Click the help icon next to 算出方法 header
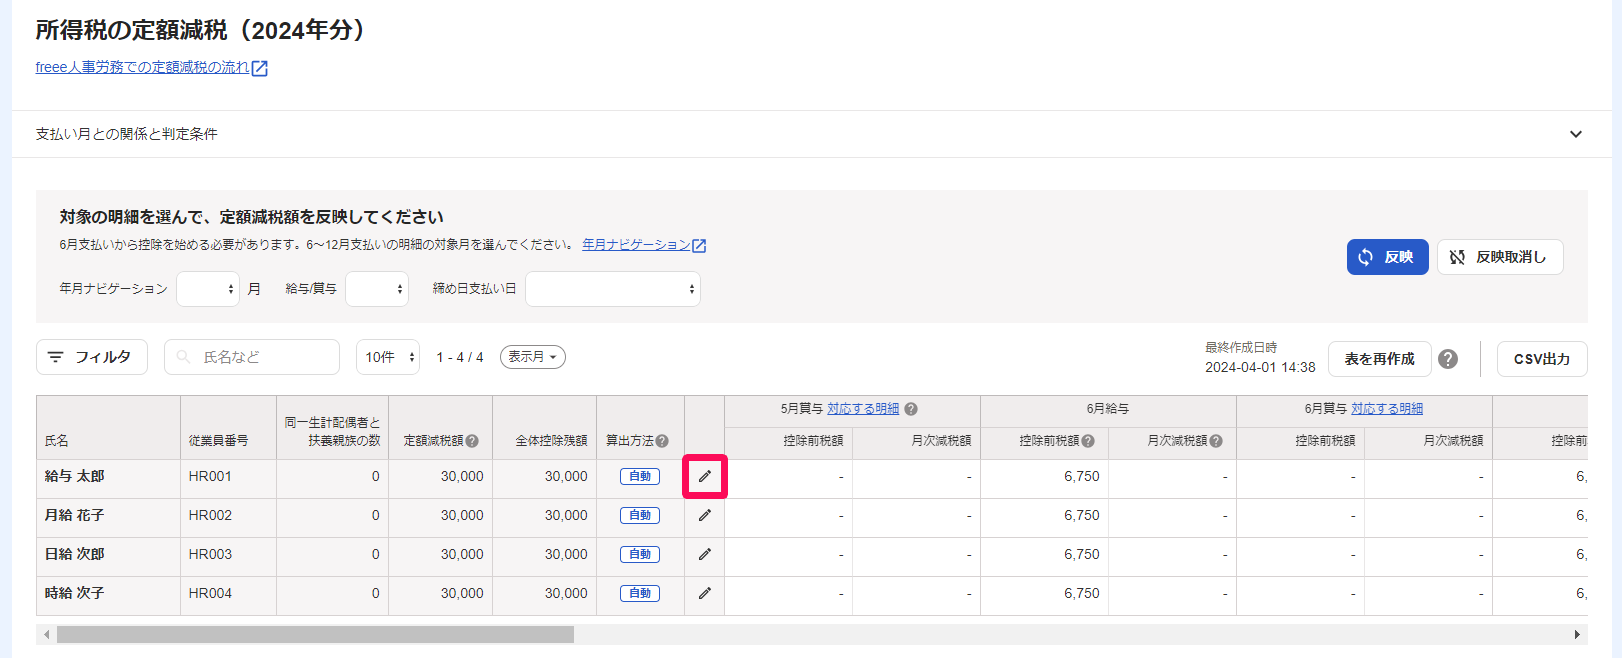Screen dimensions: 1622x658 pyautogui.click(x=662, y=441)
